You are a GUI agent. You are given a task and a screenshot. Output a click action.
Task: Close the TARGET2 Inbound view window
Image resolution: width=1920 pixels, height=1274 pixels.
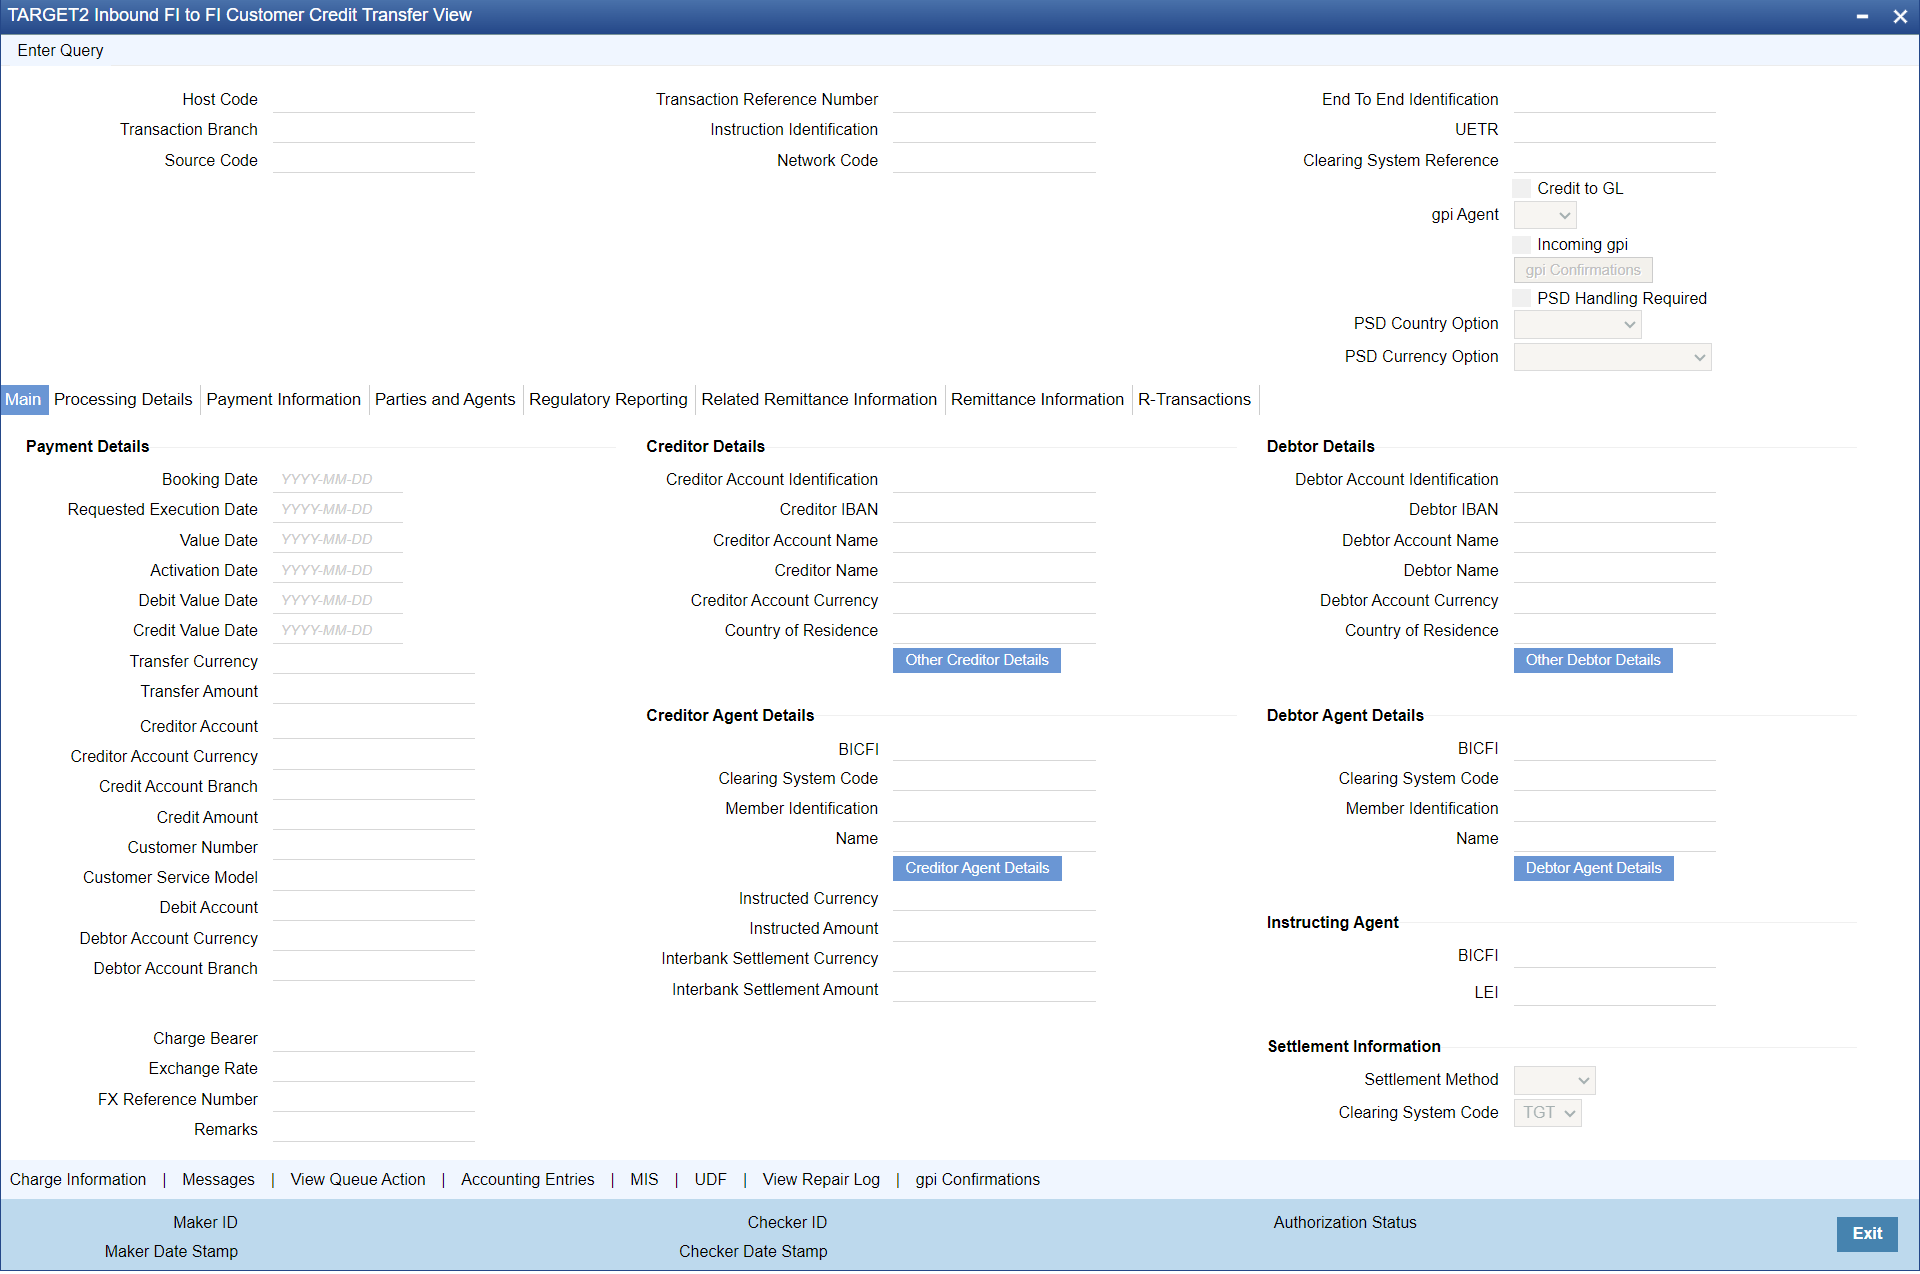coord(1899,16)
